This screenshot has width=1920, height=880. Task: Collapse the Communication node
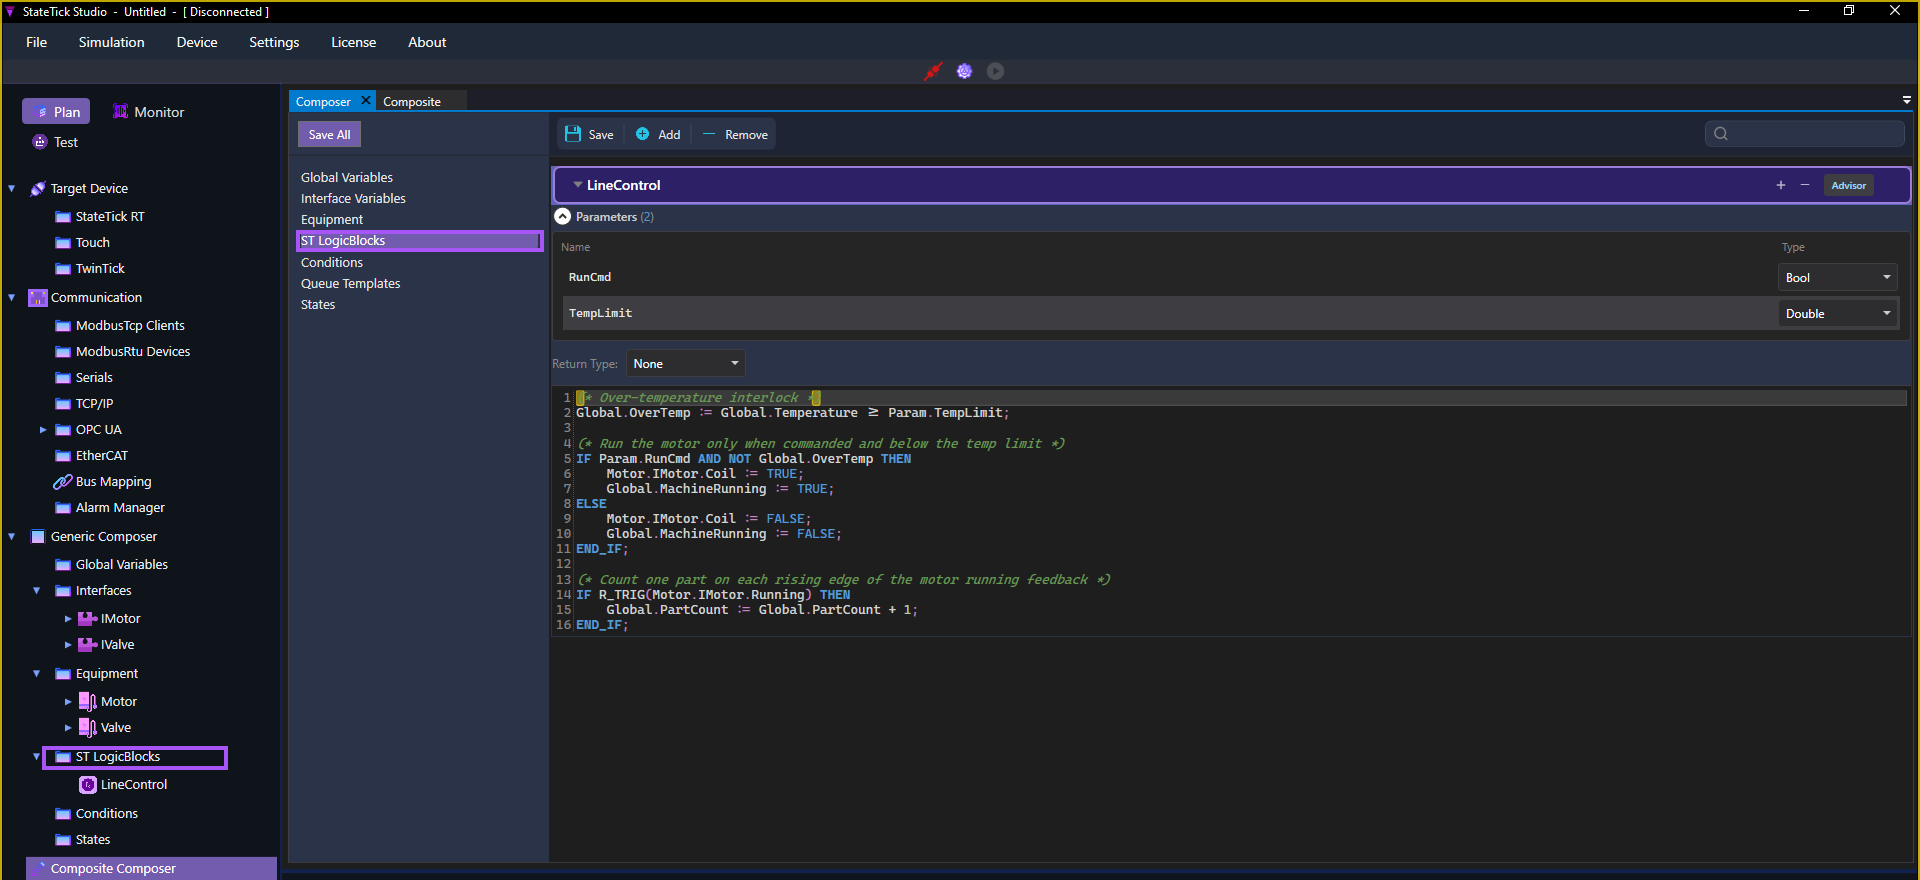pyautogui.click(x=12, y=297)
